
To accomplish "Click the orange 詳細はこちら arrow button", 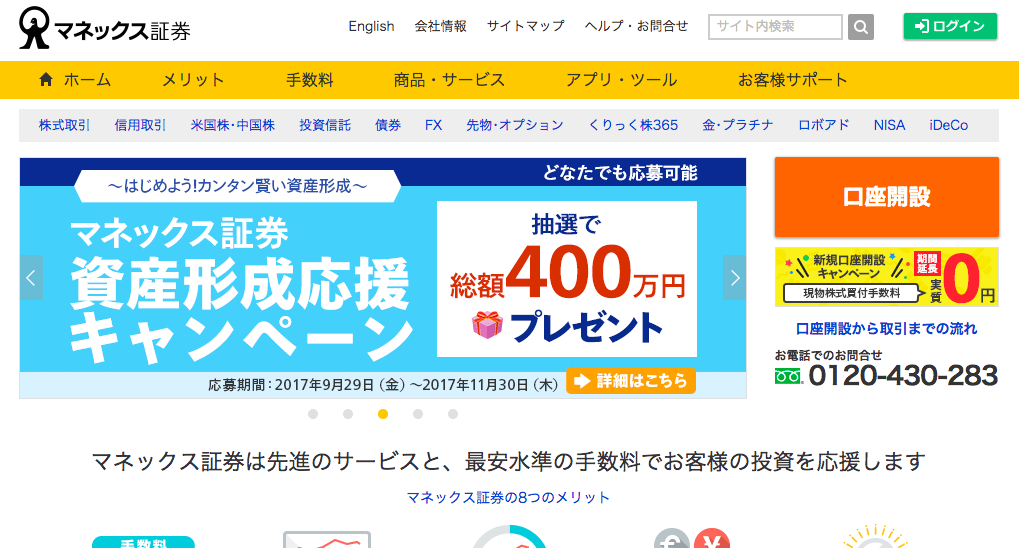I will point(630,381).
